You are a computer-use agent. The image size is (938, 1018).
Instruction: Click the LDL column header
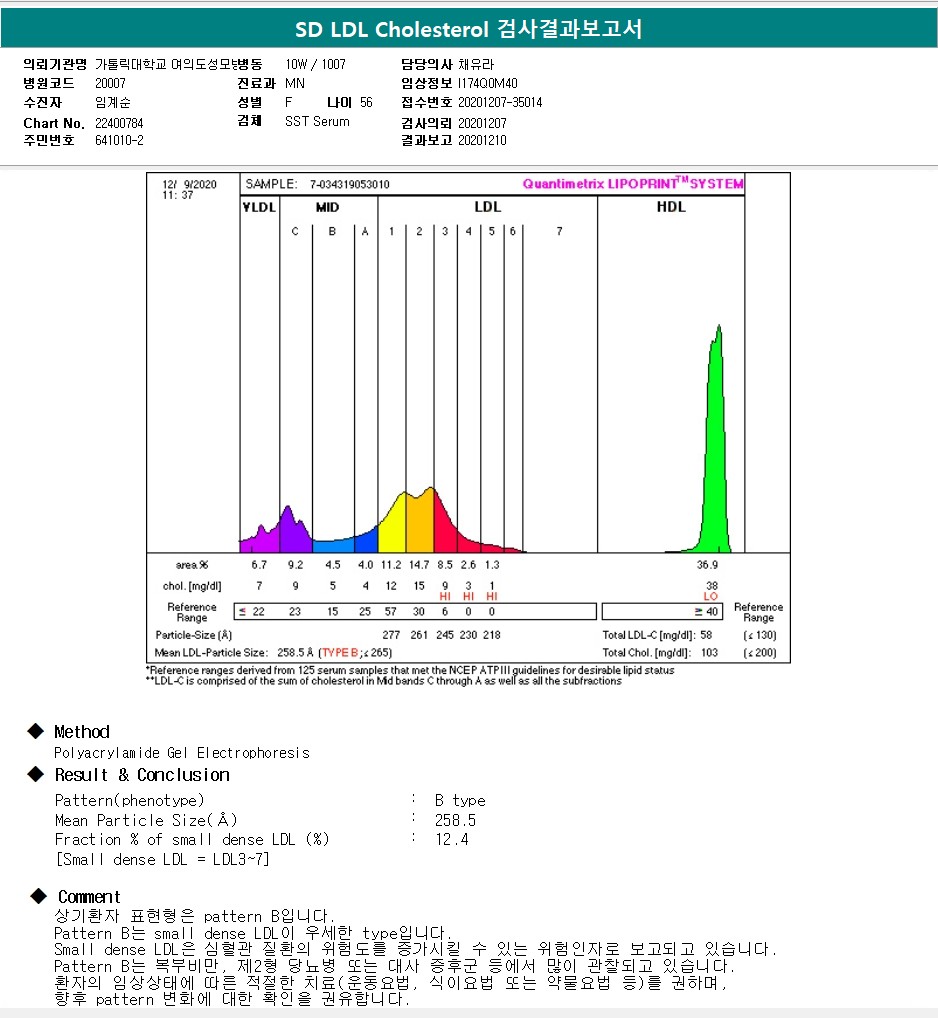click(x=488, y=206)
